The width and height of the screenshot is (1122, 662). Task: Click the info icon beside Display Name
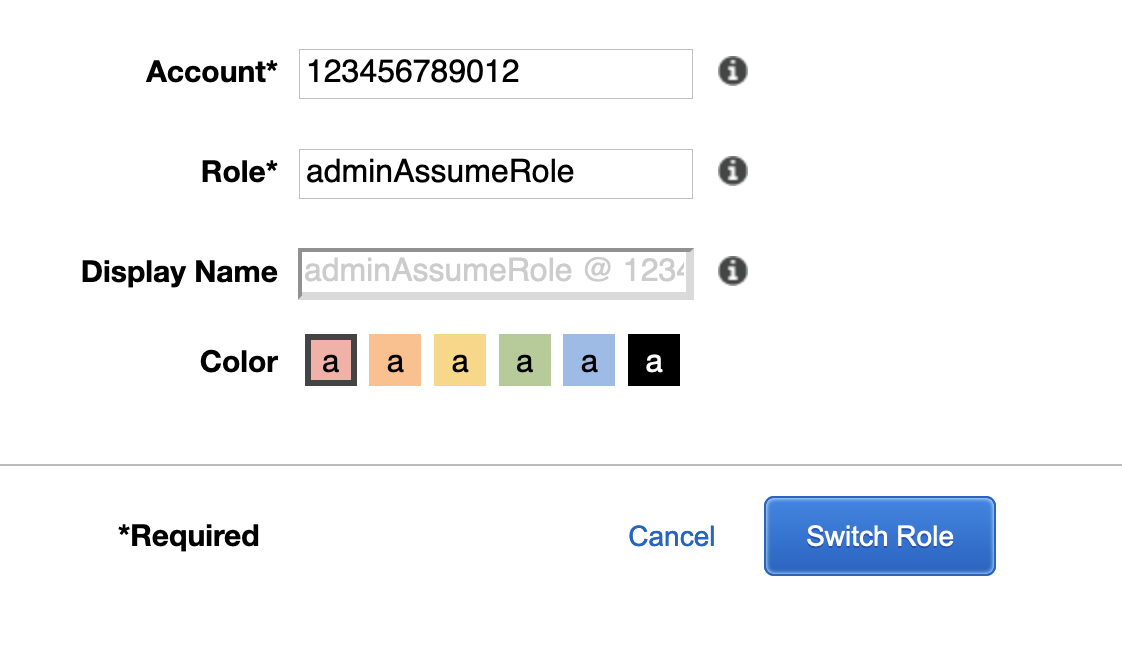pos(731,271)
